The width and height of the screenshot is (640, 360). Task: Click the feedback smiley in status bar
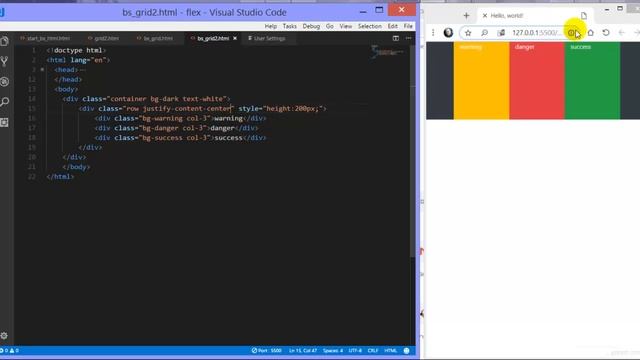pyautogui.click(x=407, y=351)
